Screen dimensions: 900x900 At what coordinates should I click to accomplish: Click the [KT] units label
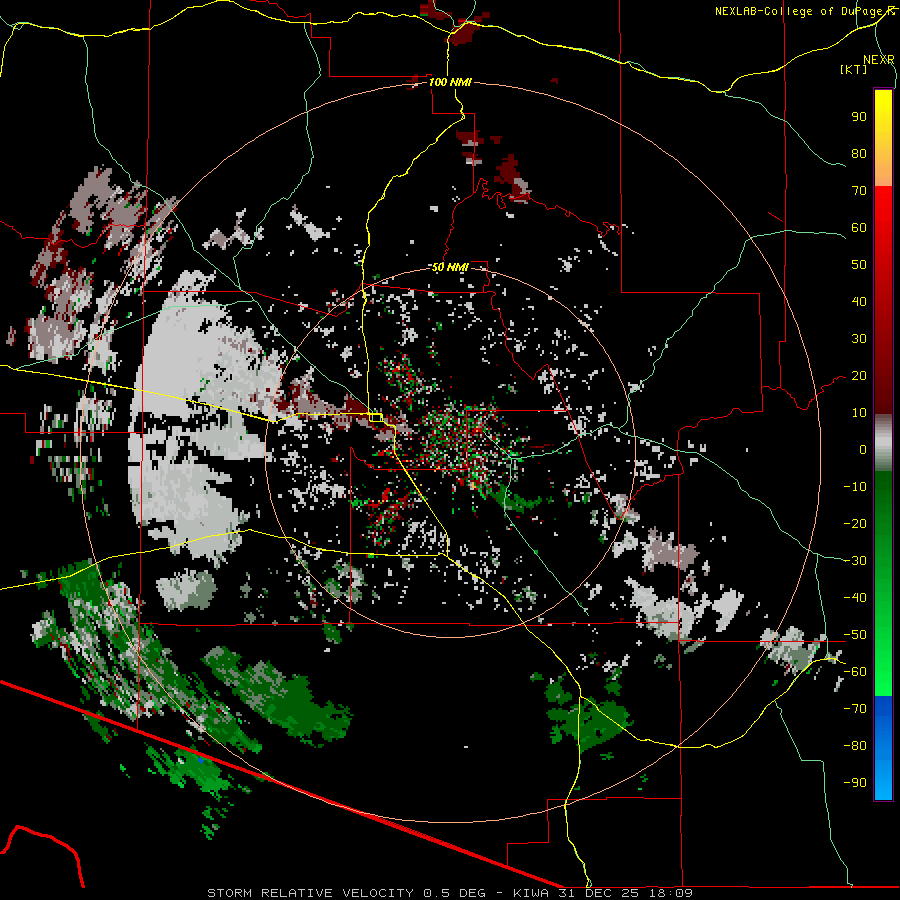(x=853, y=69)
